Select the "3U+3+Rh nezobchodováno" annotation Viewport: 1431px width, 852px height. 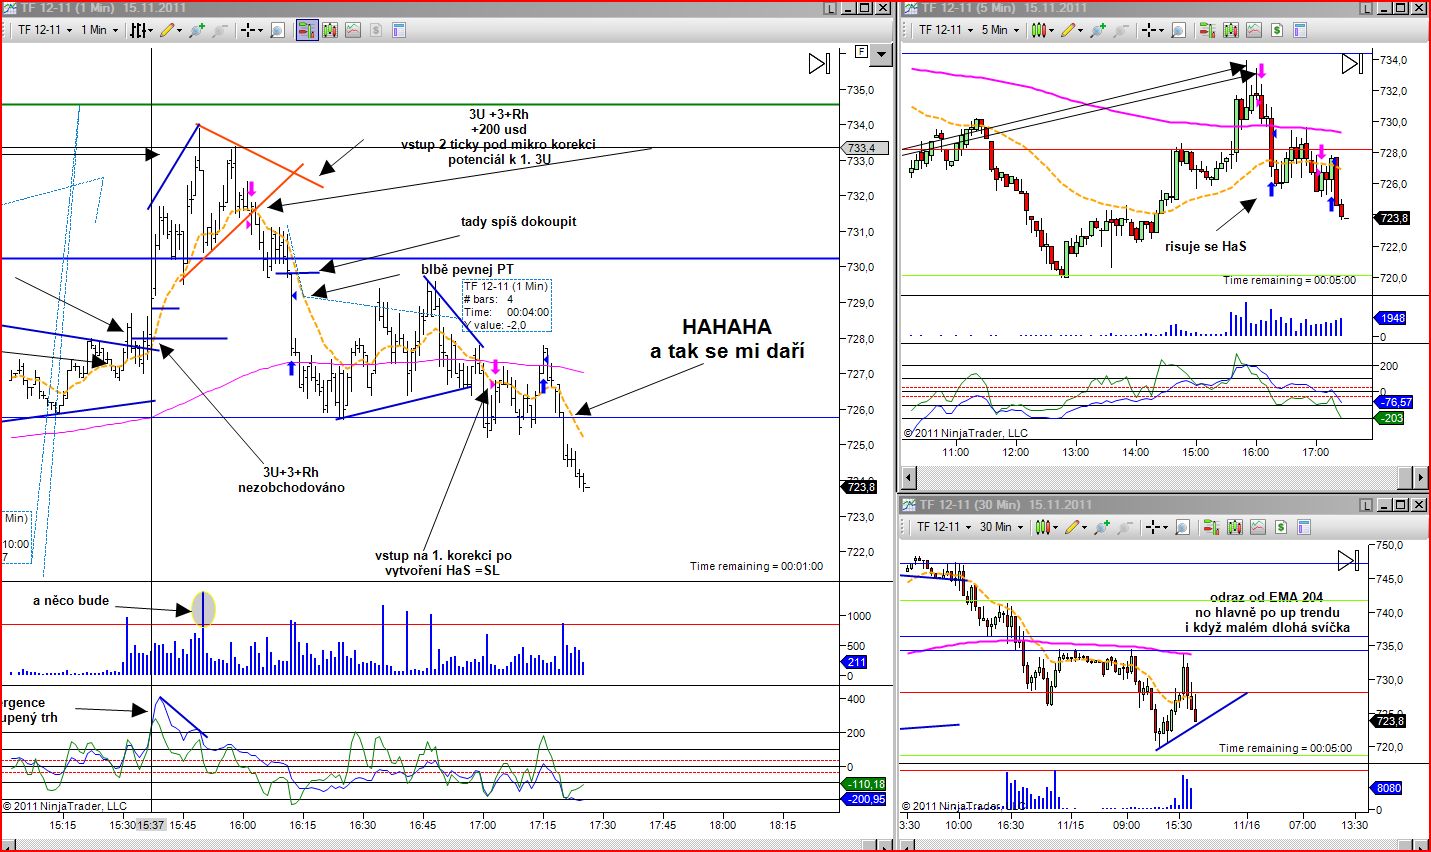pyautogui.click(x=291, y=480)
